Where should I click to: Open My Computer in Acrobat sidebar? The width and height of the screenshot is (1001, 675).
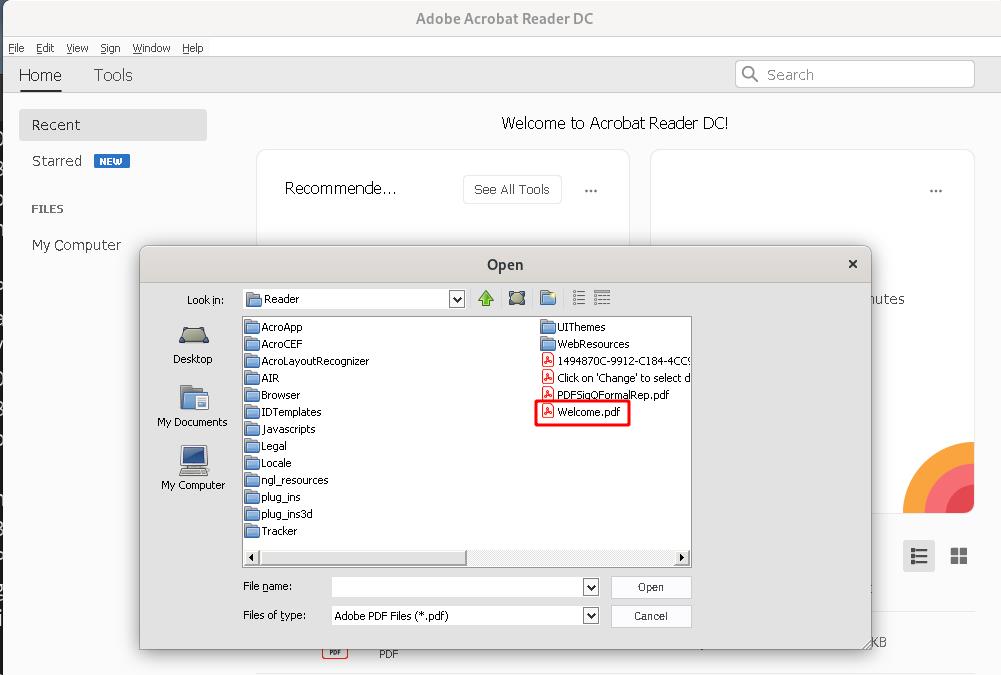(x=76, y=245)
